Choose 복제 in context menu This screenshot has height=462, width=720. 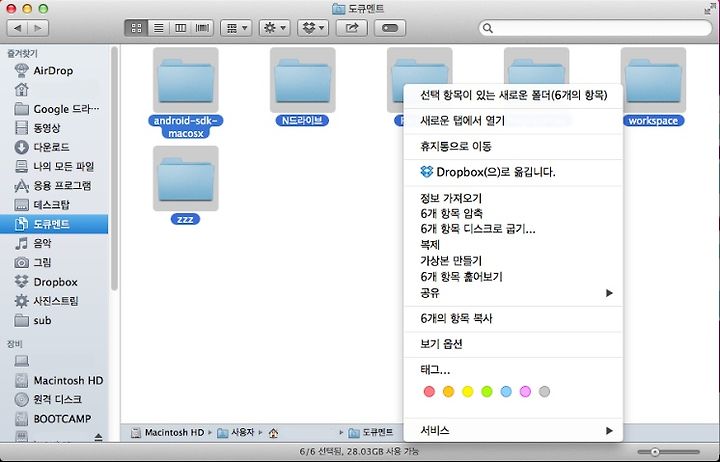(x=513, y=245)
